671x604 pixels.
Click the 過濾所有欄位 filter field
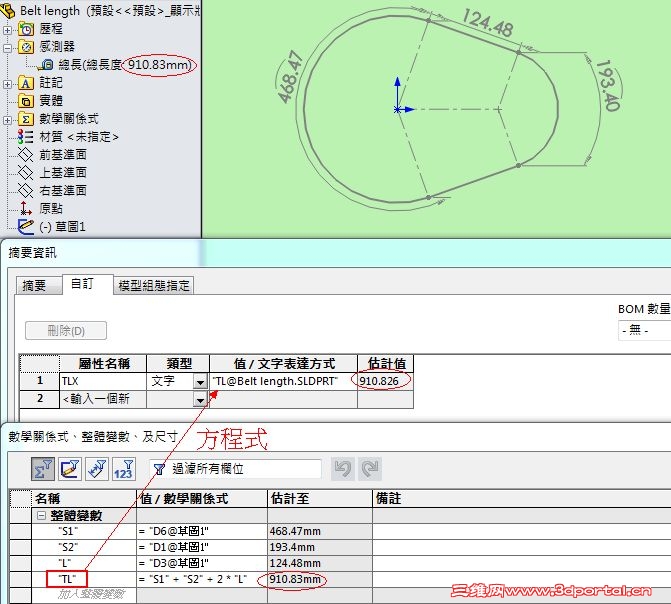click(235, 469)
